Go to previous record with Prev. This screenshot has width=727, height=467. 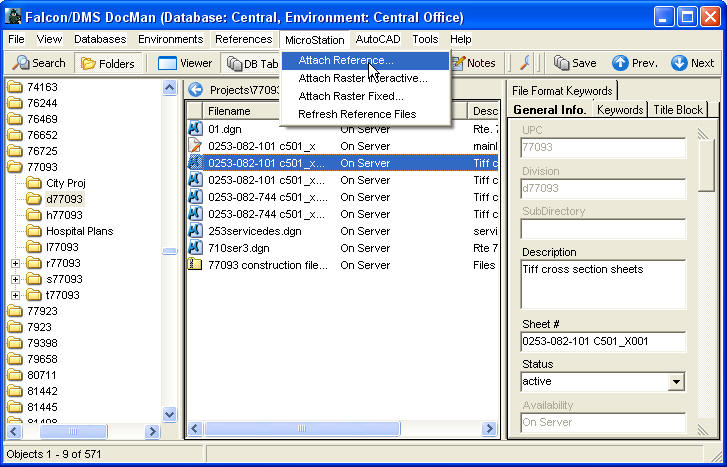(x=635, y=63)
